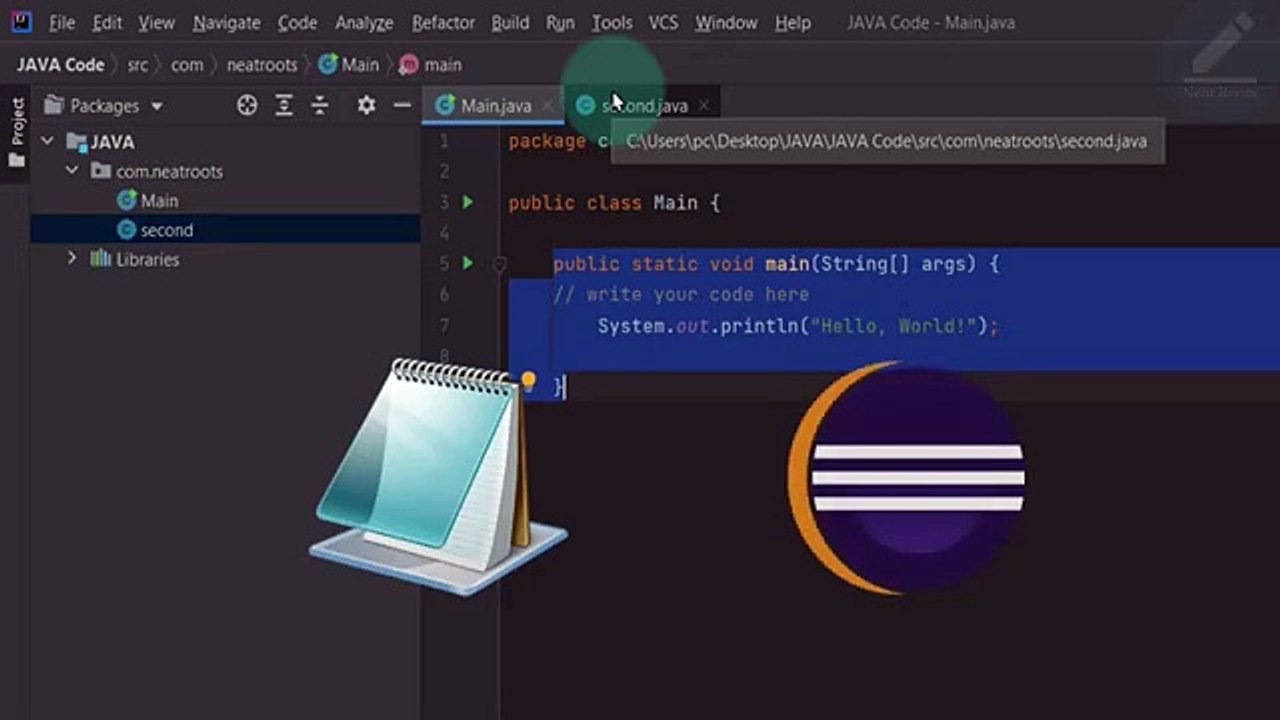This screenshot has height=720, width=1280.
Task: Open the File menu
Action: (x=61, y=22)
